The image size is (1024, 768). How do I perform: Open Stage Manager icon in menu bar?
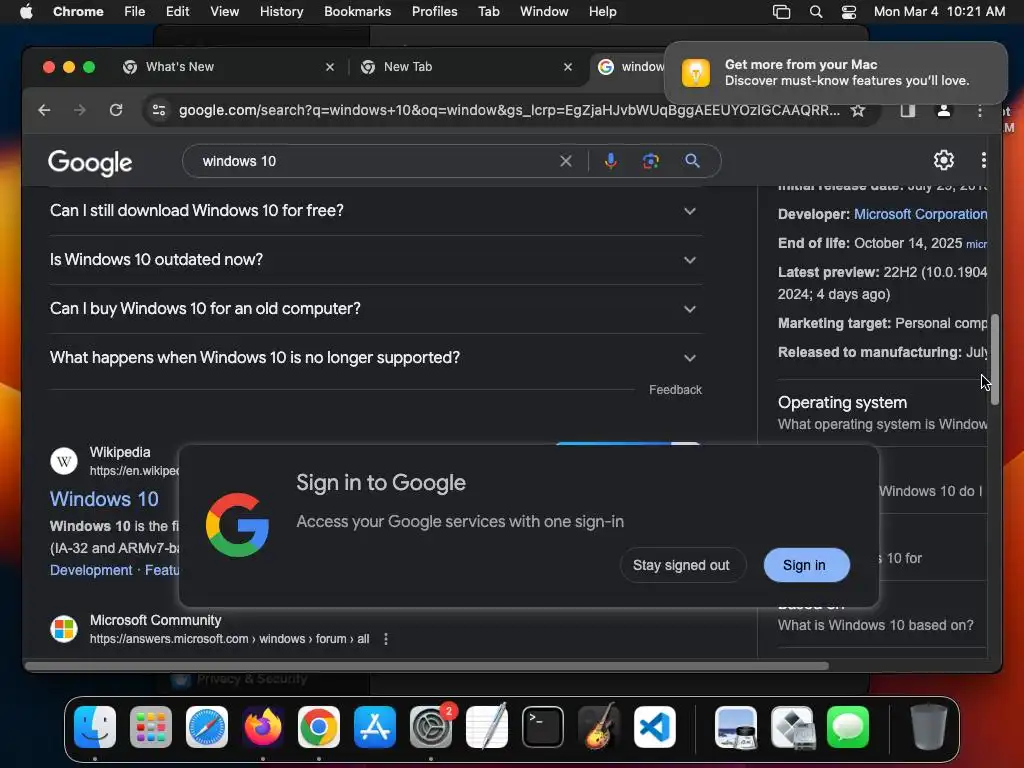(x=782, y=12)
